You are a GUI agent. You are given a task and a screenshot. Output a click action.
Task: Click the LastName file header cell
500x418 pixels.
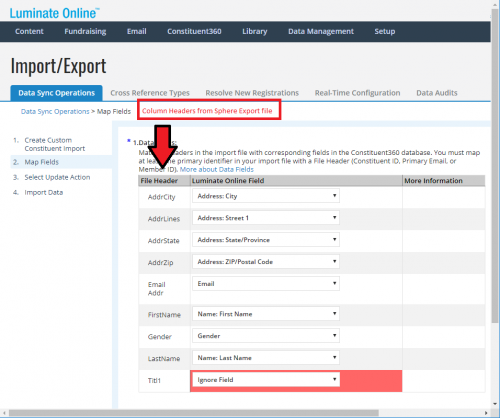coord(164,359)
